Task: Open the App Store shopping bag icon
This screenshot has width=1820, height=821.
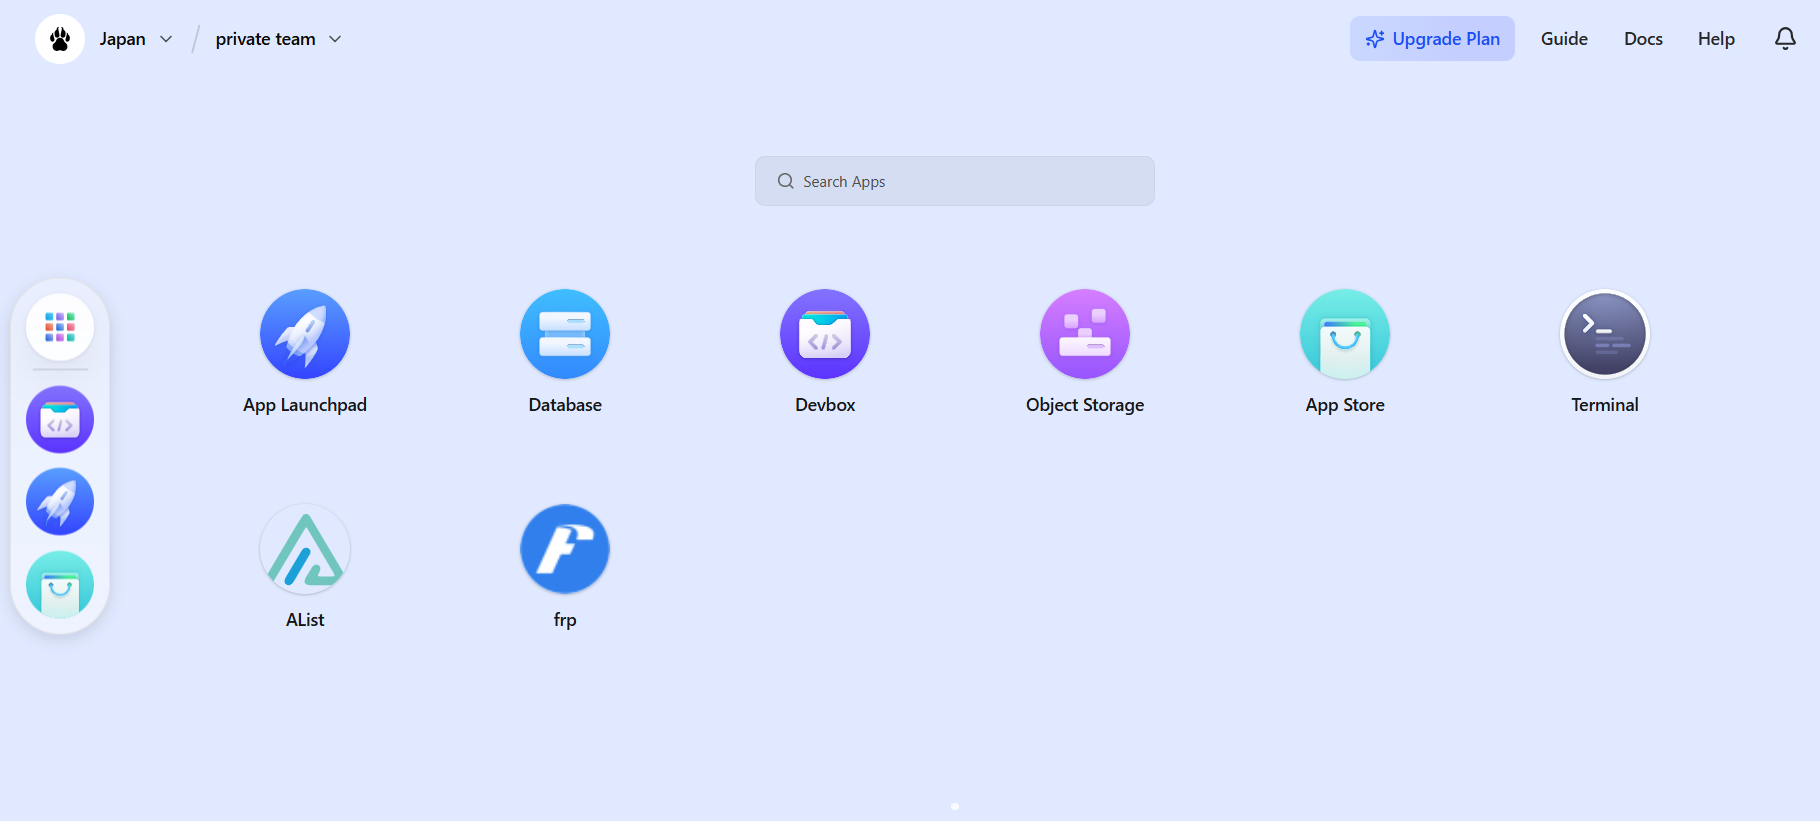Action: 1345,334
